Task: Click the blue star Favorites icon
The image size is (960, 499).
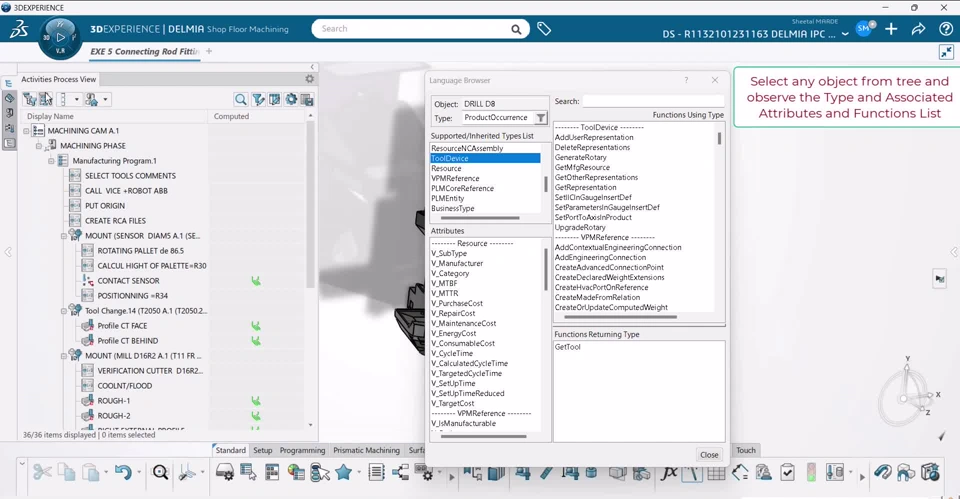Action: (x=343, y=473)
